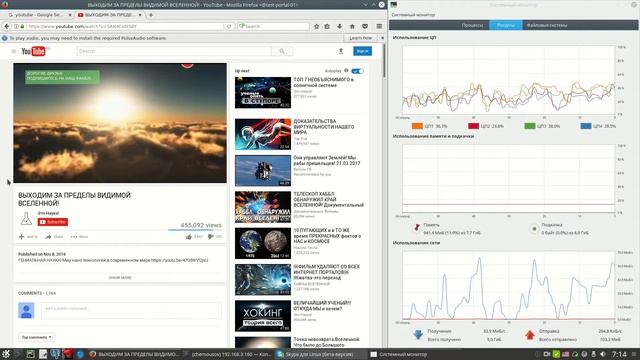Click the 7:14 clock in taskbar
The width and height of the screenshot is (640, 360).
[x=619, y=354]
